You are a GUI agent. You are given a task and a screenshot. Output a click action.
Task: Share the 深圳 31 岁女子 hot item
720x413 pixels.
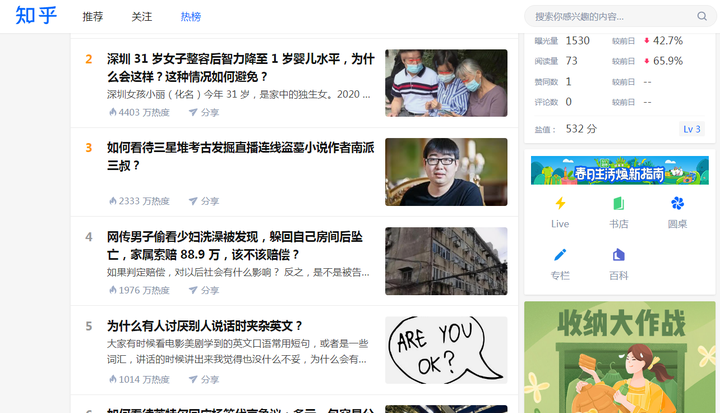pos(204,112)
